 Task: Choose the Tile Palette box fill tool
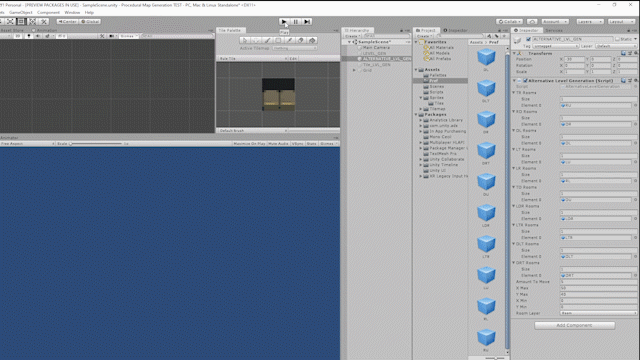pos(278,40)
